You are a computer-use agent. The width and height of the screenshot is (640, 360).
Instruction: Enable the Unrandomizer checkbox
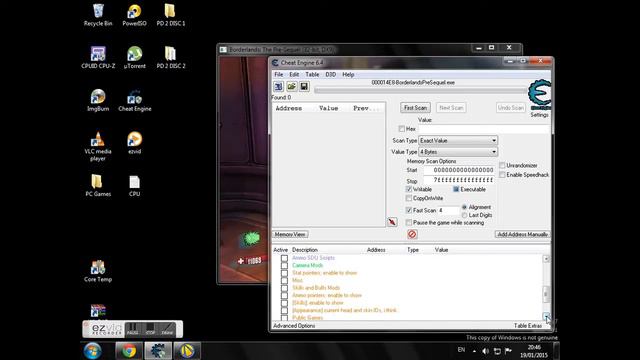(x=502, y=165)
